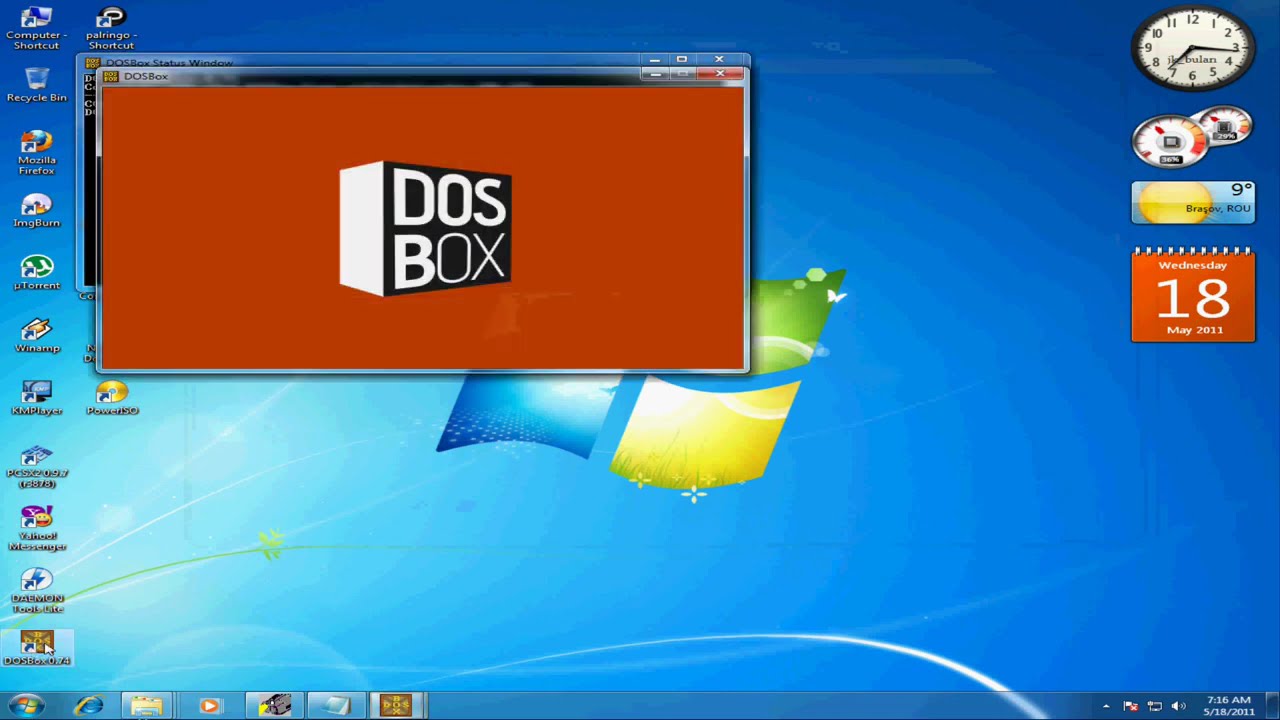Launch Internet Explorer from the taskbar

pyautogui.click(x=89, y=706)
